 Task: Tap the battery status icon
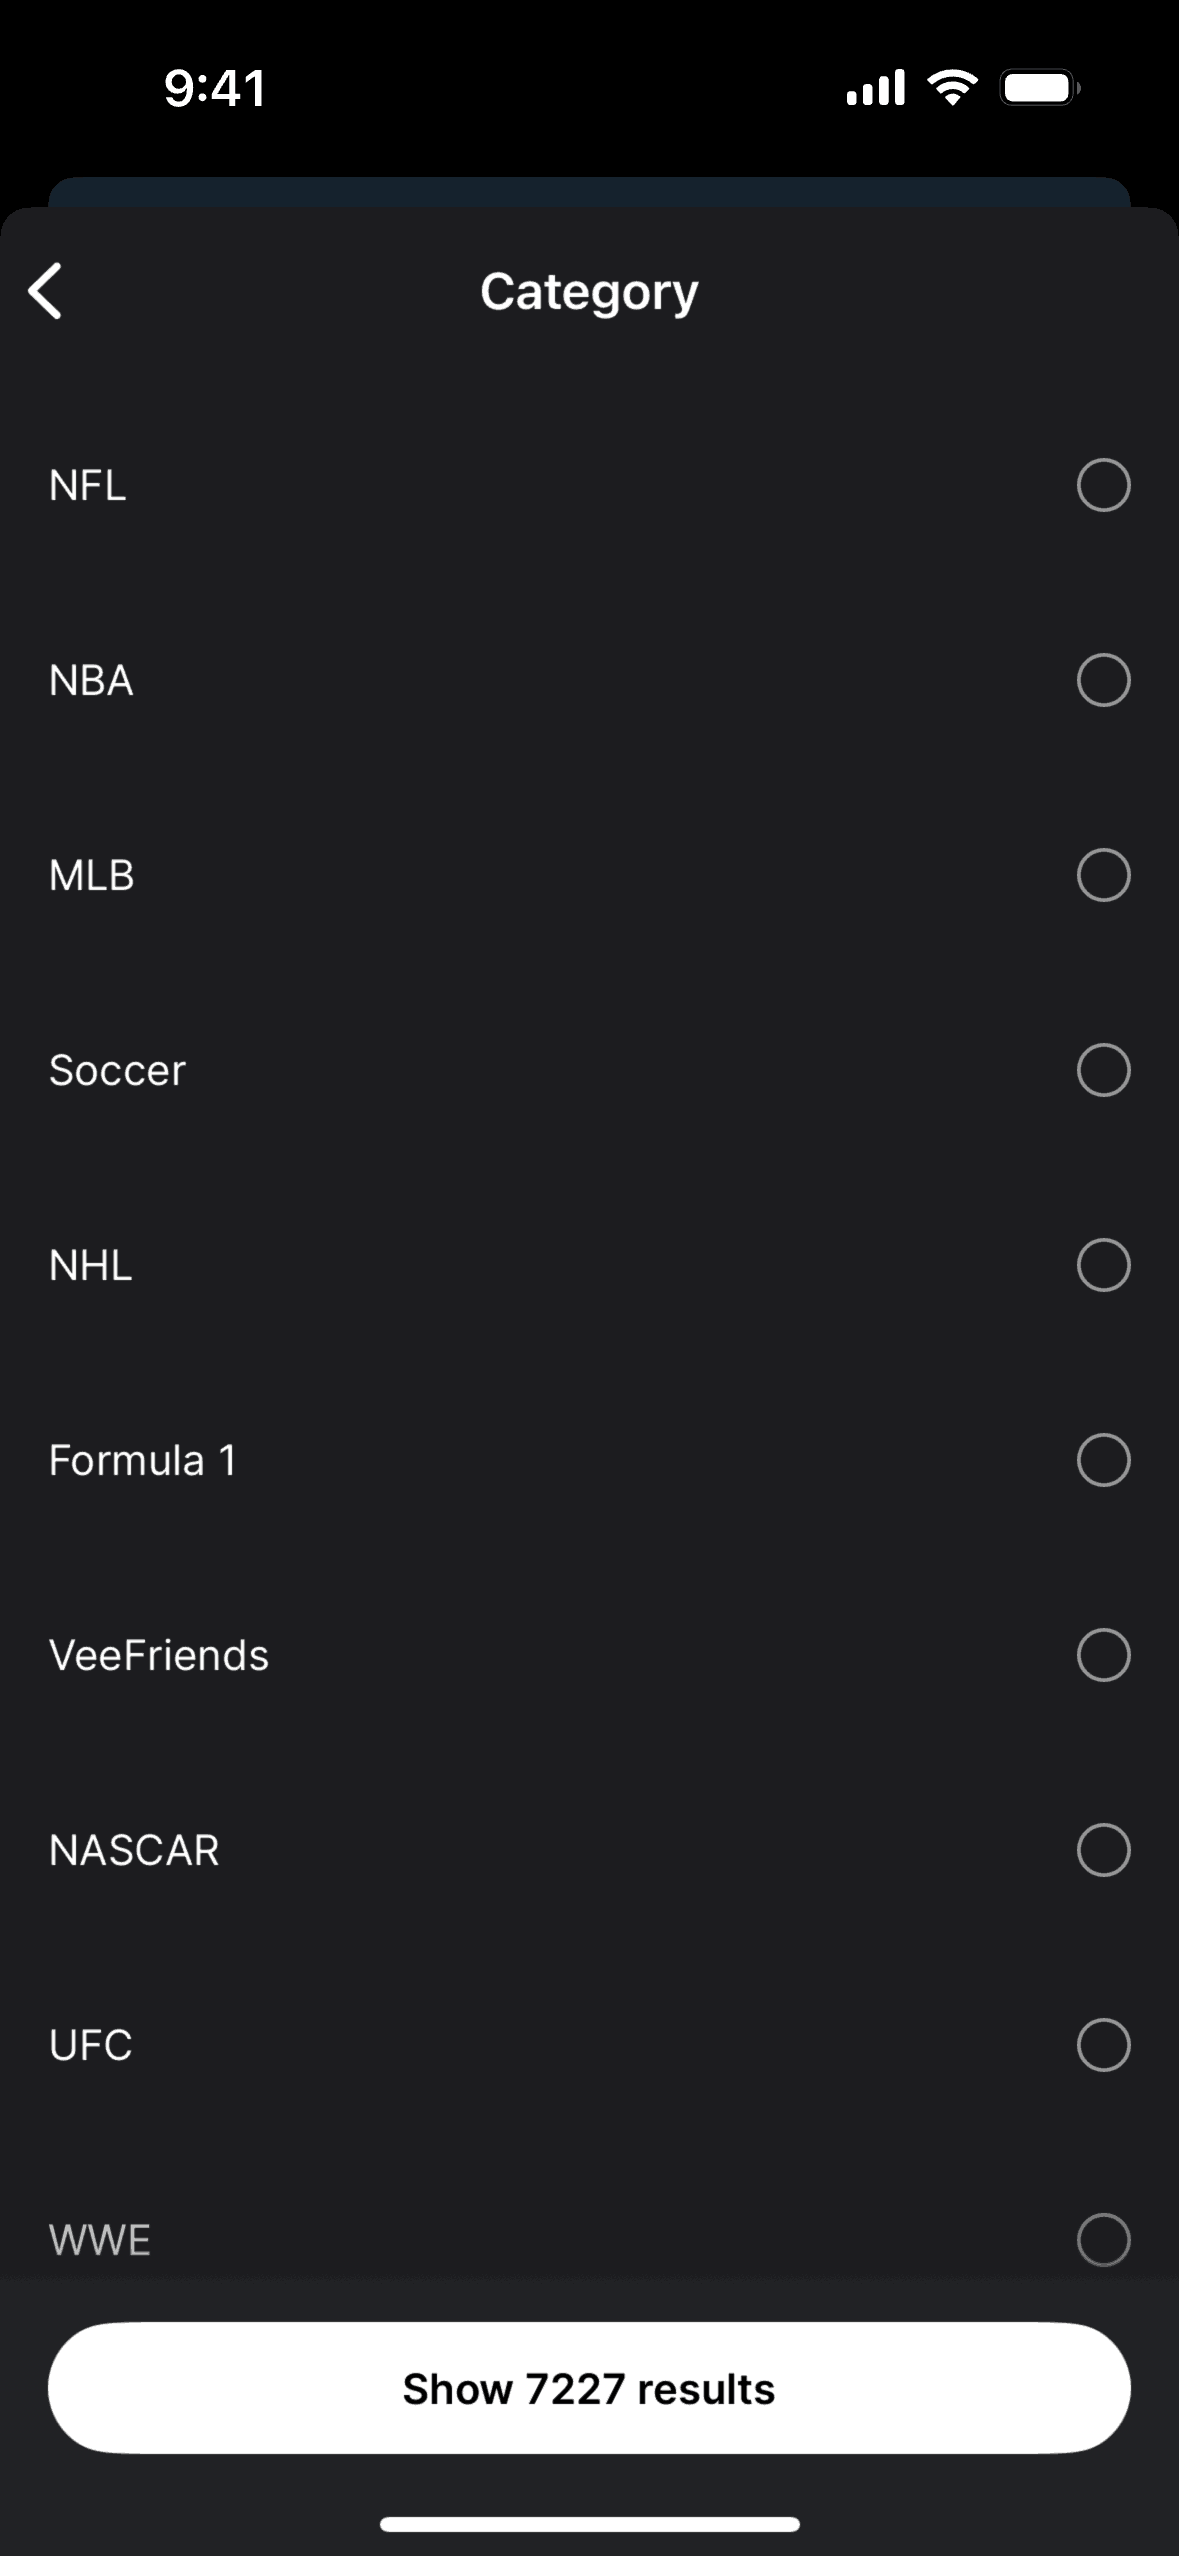(1040, 88)
